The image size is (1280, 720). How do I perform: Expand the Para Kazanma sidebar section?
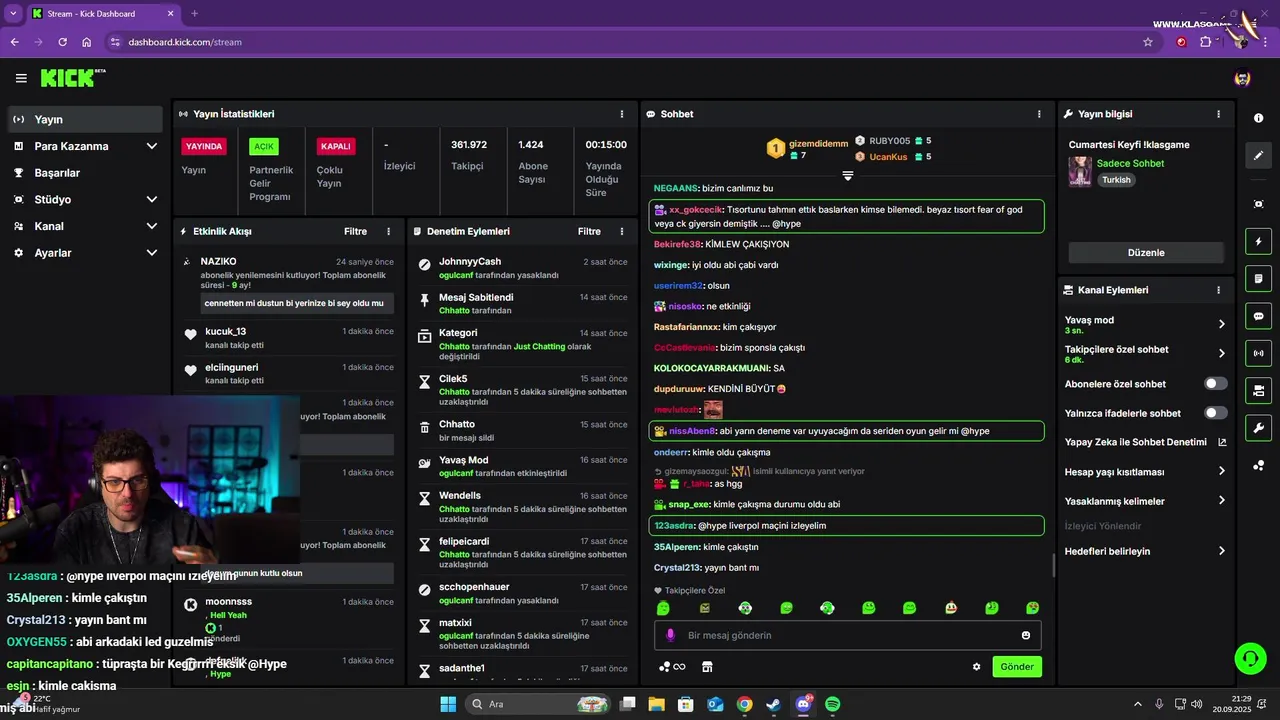click(x=152, y=146)
